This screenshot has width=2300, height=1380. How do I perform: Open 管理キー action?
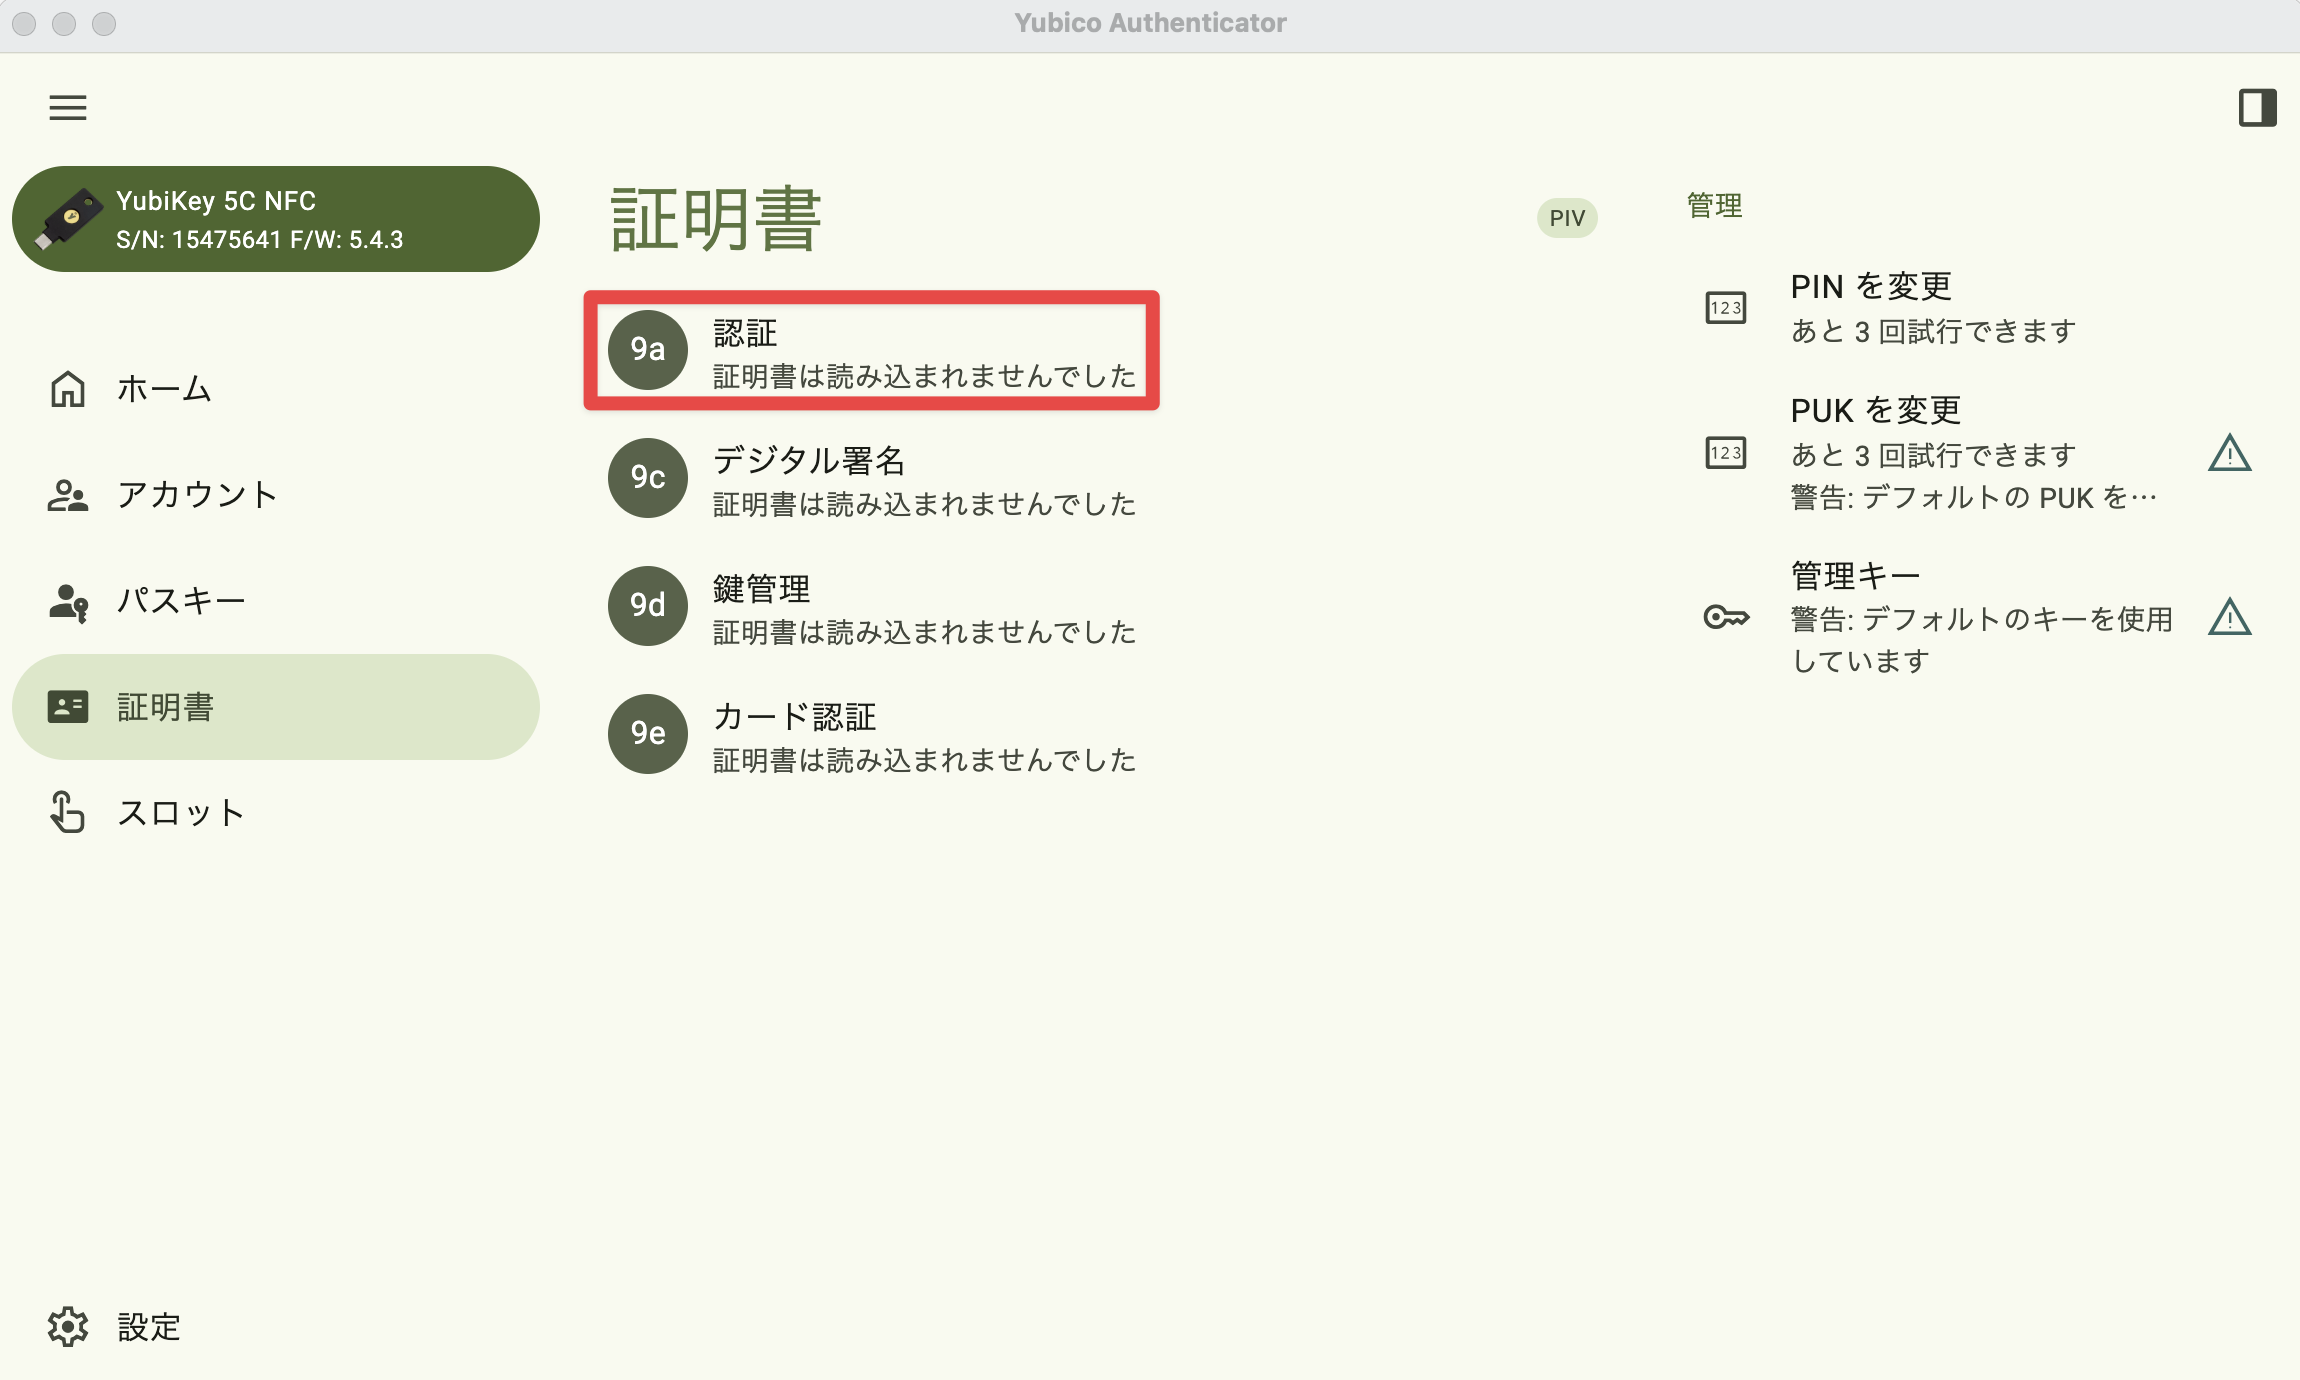[1980, 617]
